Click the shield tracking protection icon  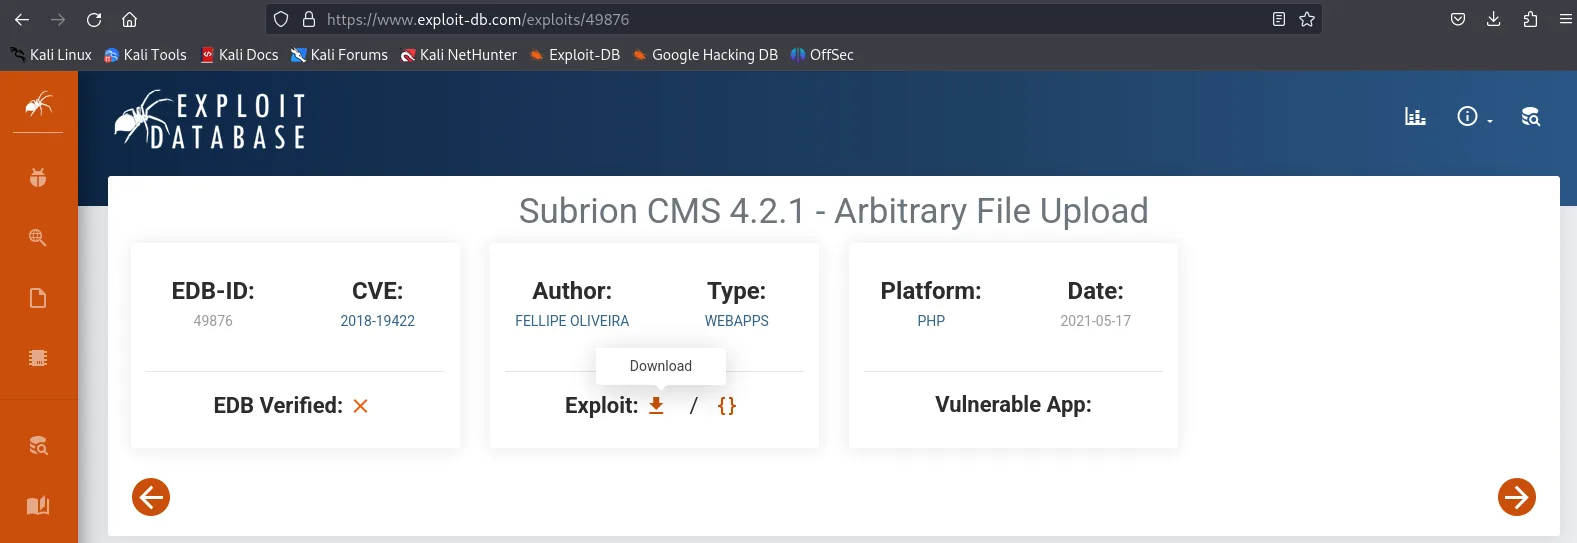tap(281, 19)
